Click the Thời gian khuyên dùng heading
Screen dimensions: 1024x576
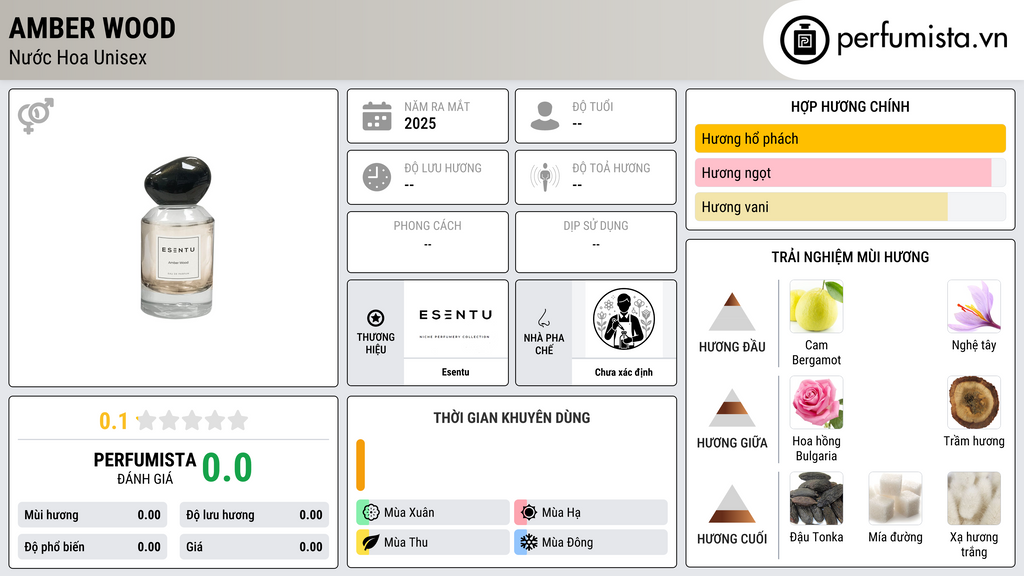click(512, 418)
